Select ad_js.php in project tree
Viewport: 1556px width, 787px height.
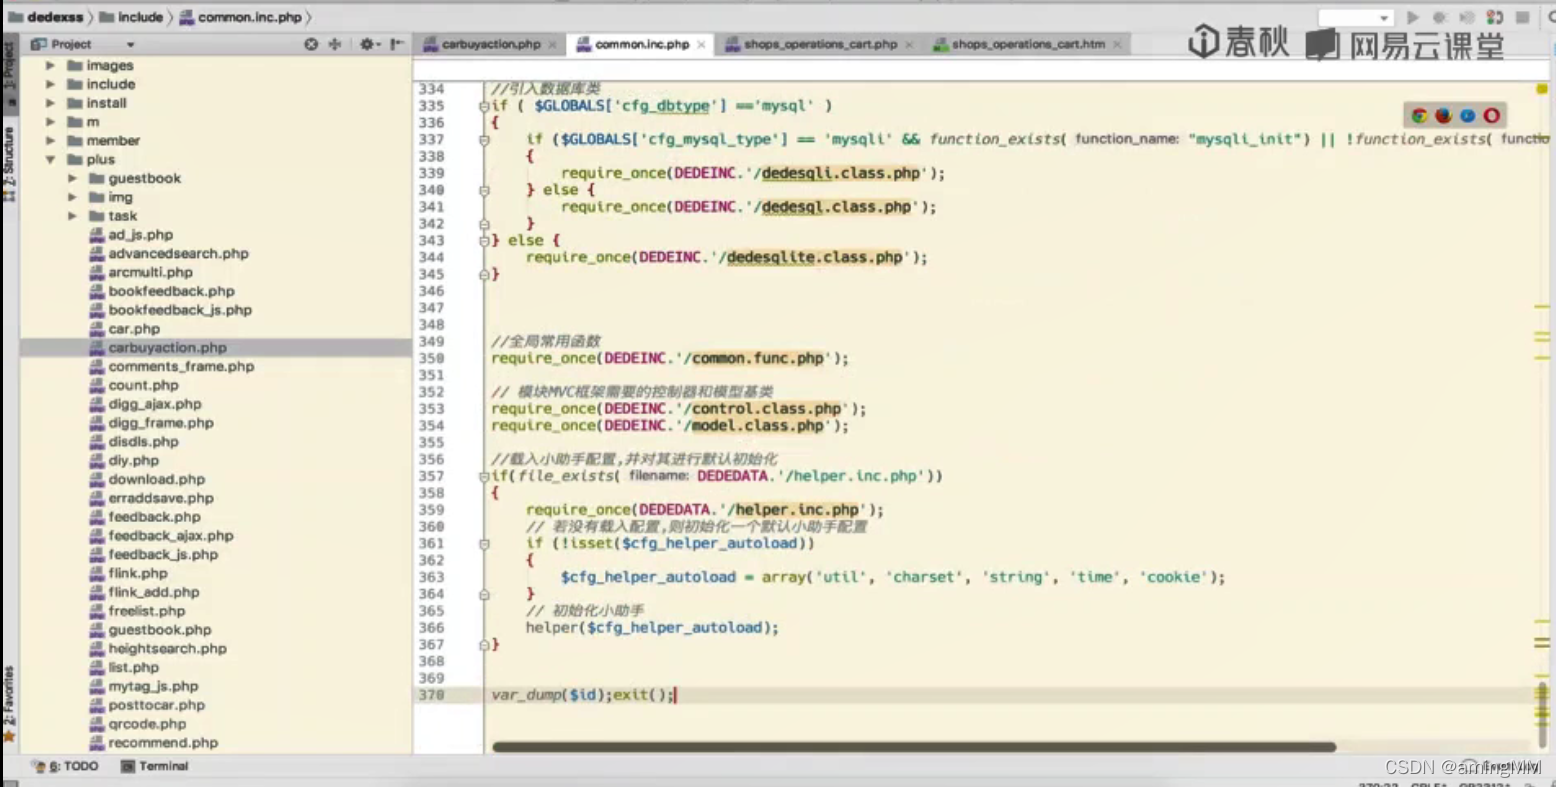pyautogui.click(x=140, y=235)
